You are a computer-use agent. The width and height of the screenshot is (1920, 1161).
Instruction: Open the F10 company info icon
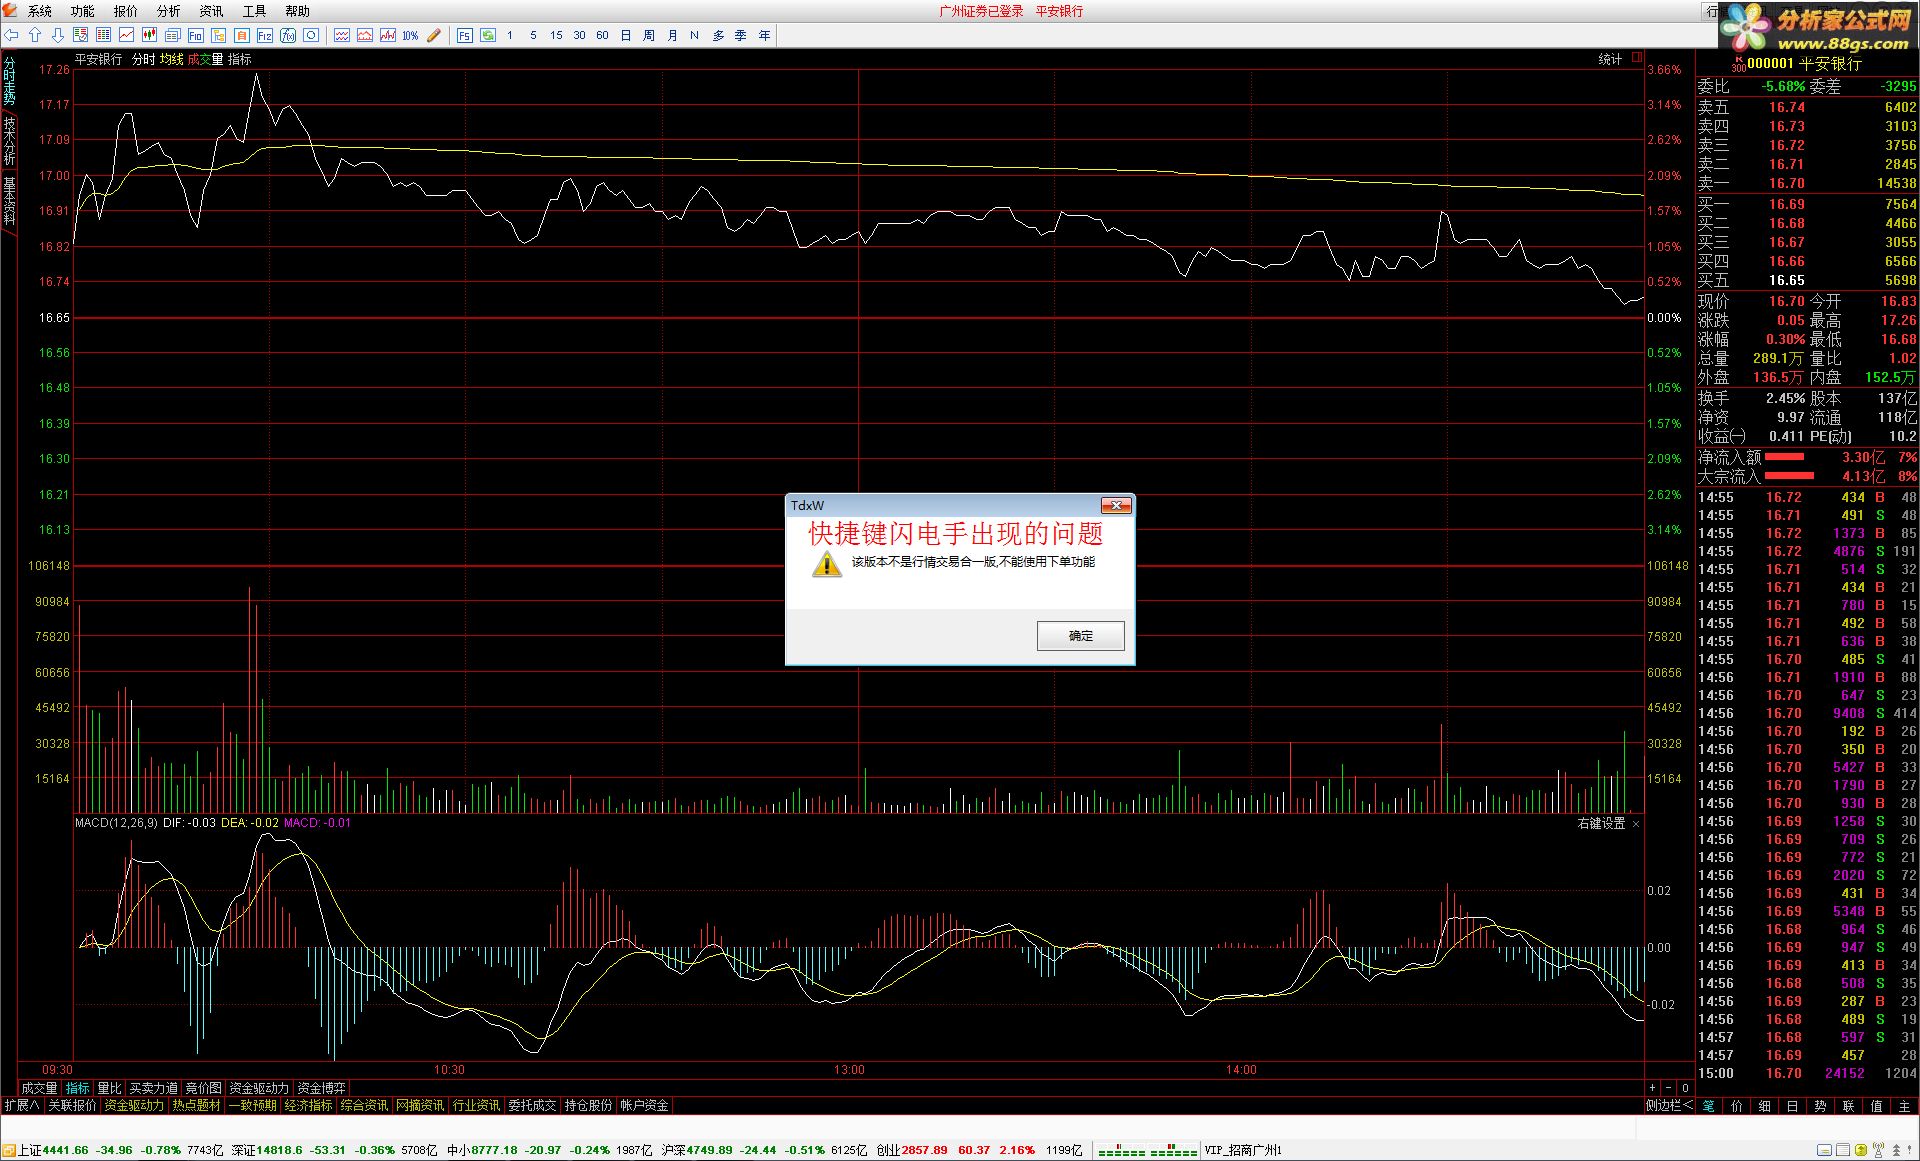pos(196,35)
